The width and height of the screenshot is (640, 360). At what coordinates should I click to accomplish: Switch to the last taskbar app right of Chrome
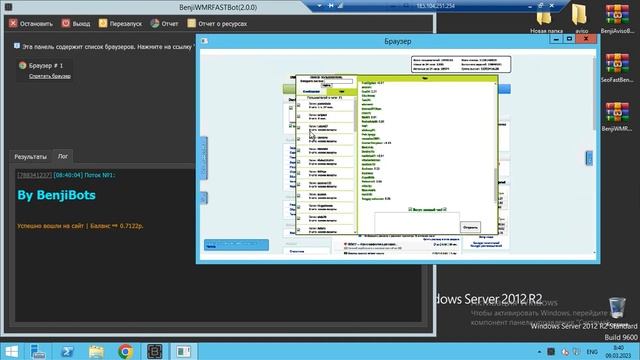click(184, 351)
